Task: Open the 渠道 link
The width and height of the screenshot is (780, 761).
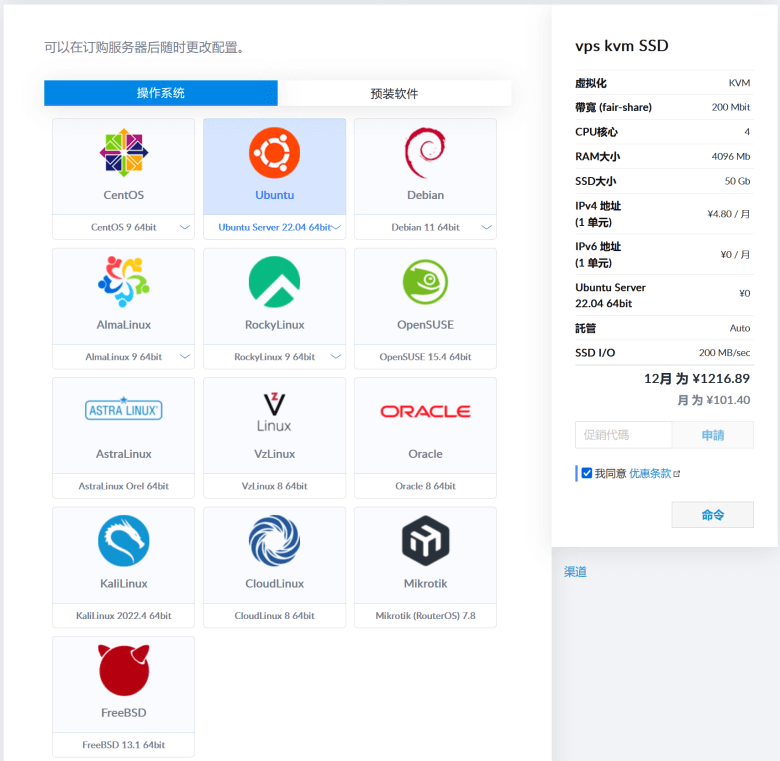Action: (575, 572)
